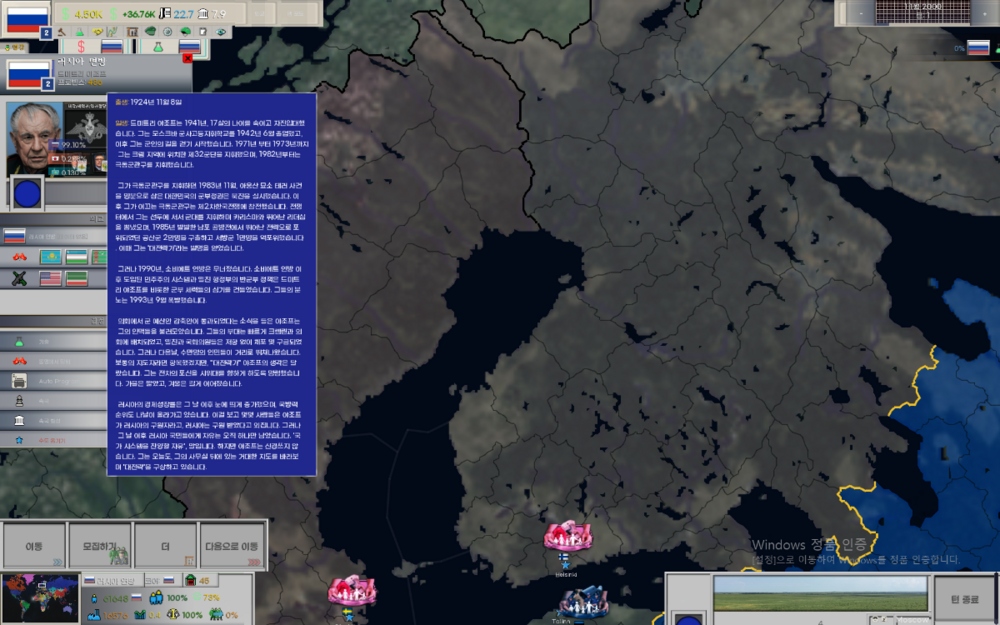Click the paper note icon in top toolbar
This screenshot has height=625, width=1000.
tap(203, 31)
